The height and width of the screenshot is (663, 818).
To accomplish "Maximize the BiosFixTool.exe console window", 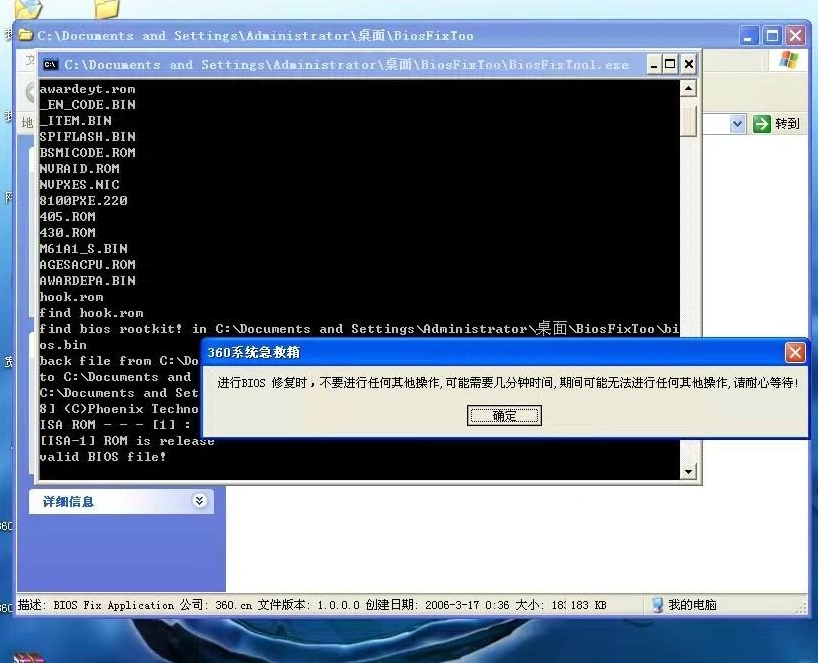I will [670, 64].
